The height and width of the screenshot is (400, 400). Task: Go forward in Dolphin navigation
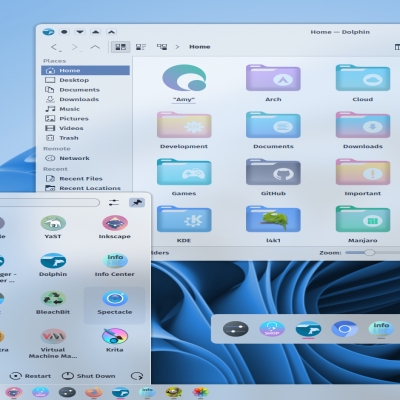click(x=75, y=47)
